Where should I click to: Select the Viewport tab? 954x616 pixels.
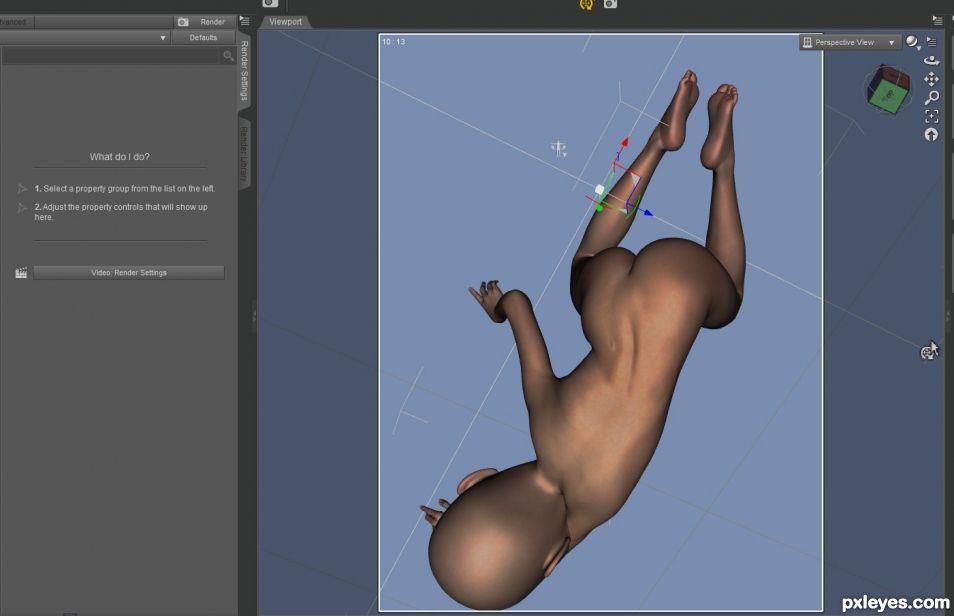(x=285, y=22)
